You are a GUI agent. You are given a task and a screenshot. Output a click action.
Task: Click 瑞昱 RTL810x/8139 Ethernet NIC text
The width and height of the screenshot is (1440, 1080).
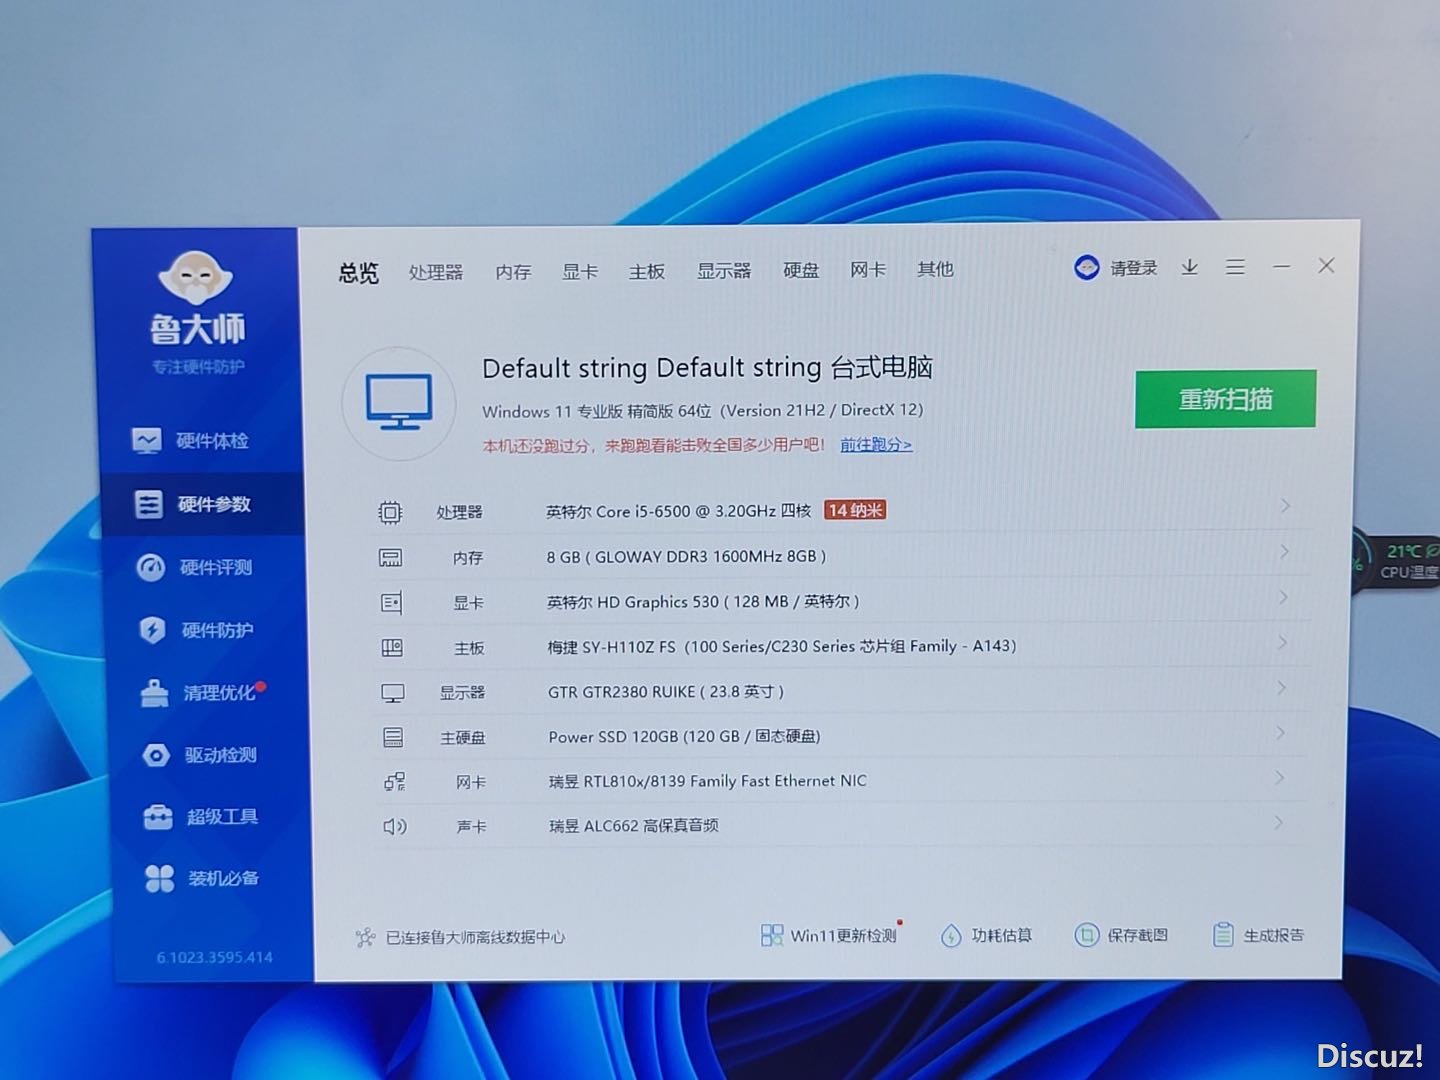(708, 781)
